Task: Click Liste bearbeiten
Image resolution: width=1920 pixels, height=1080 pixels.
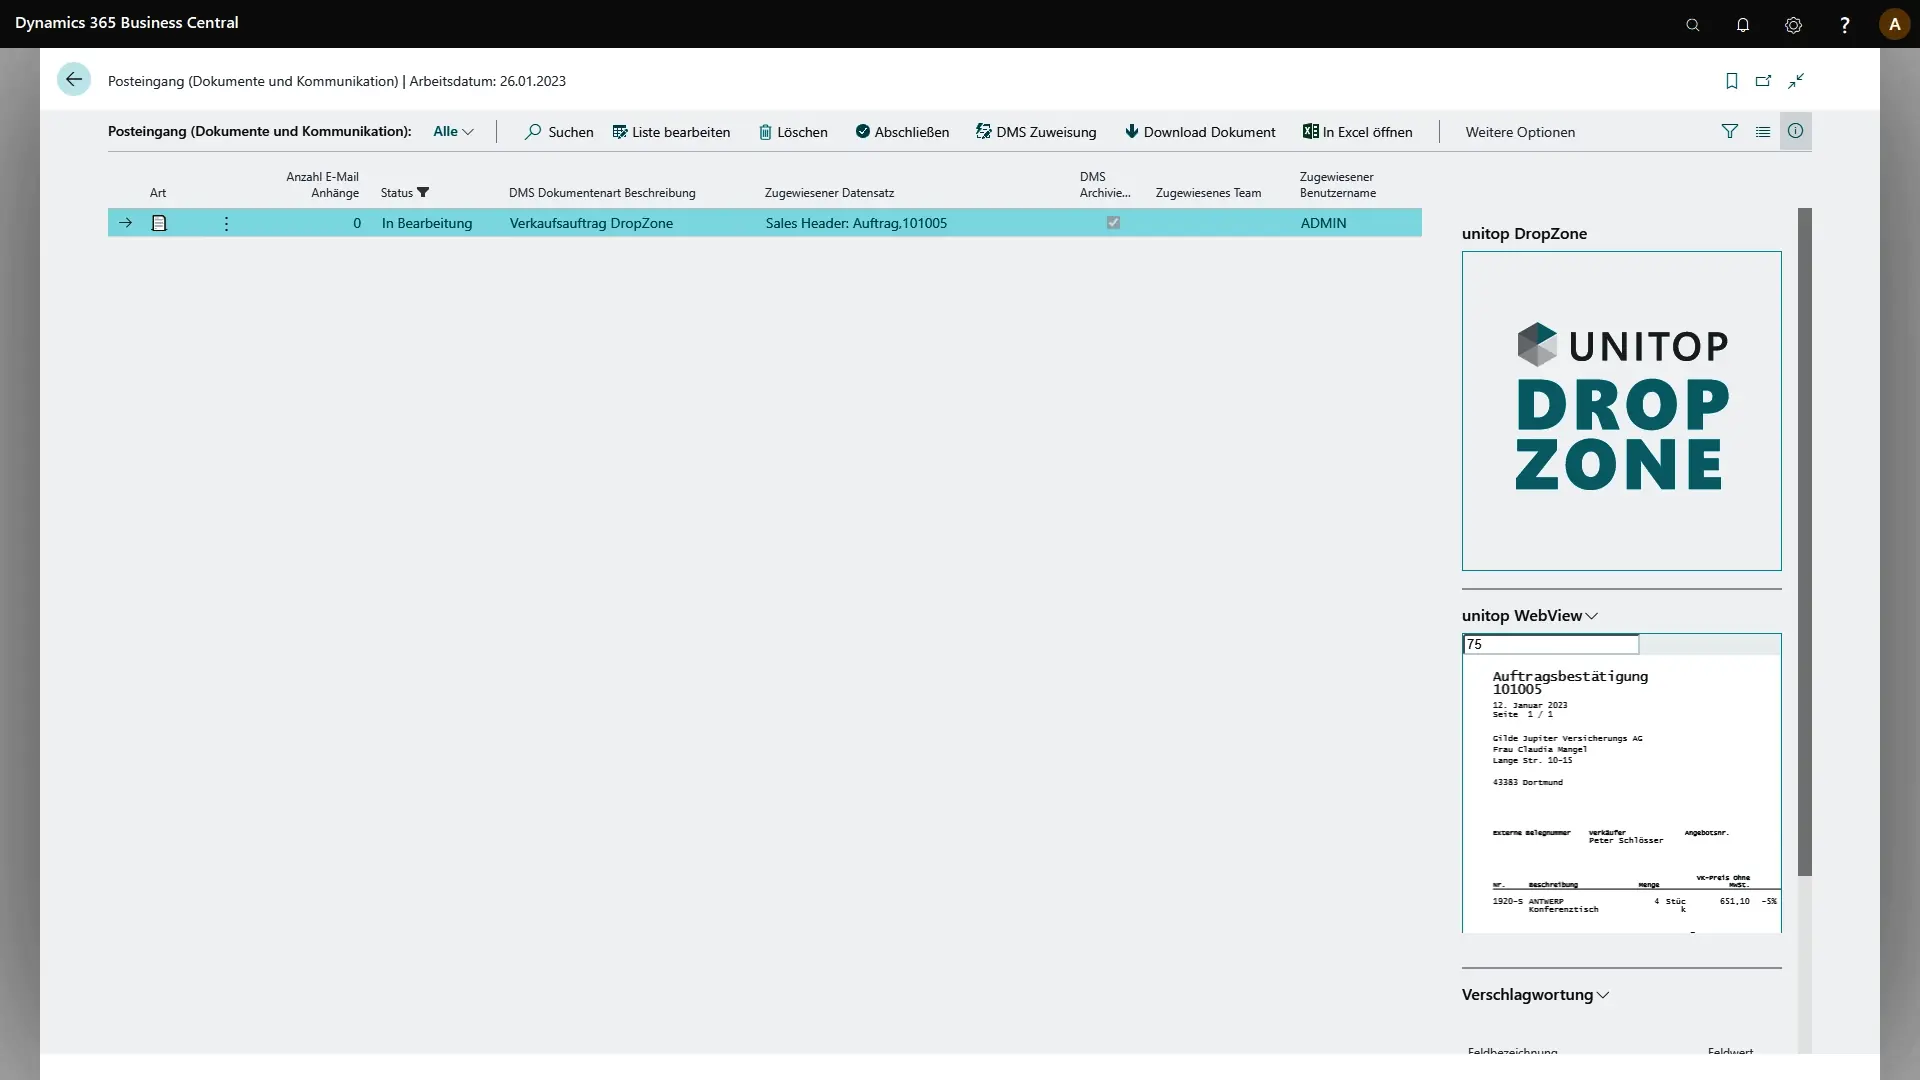Action: pyautogui.click(x=671, y=132)
